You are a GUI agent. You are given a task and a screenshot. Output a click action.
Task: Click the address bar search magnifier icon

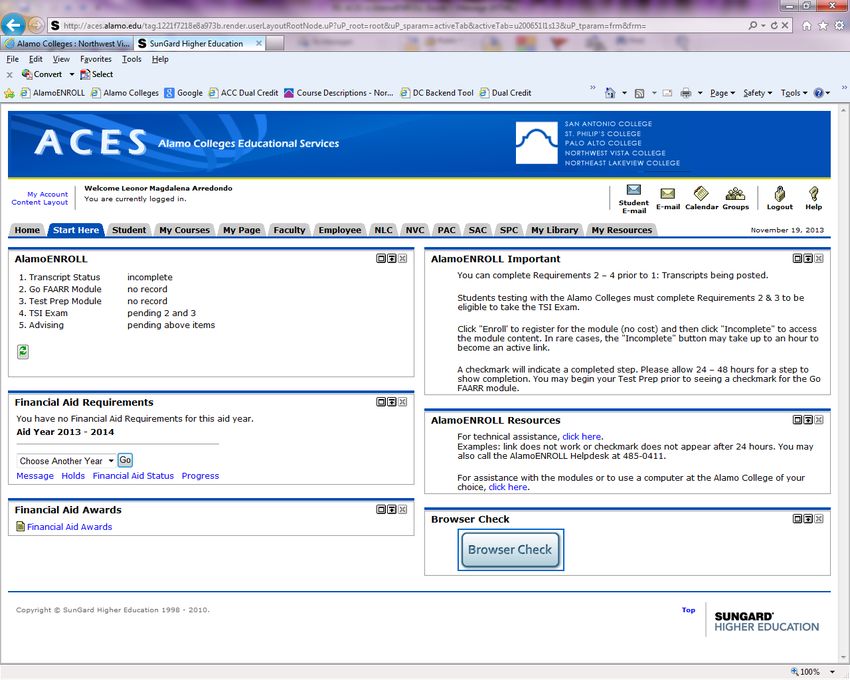point(752,25)
